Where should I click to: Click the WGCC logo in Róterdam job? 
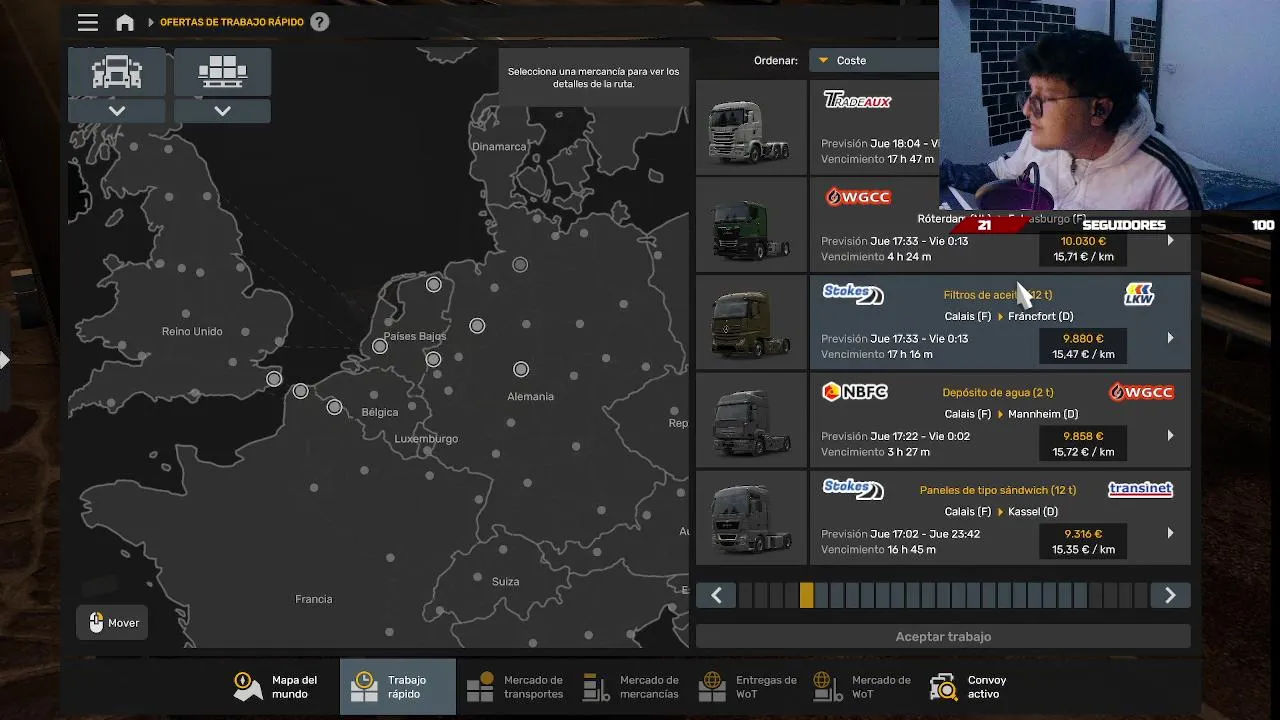tap(857, 197)
